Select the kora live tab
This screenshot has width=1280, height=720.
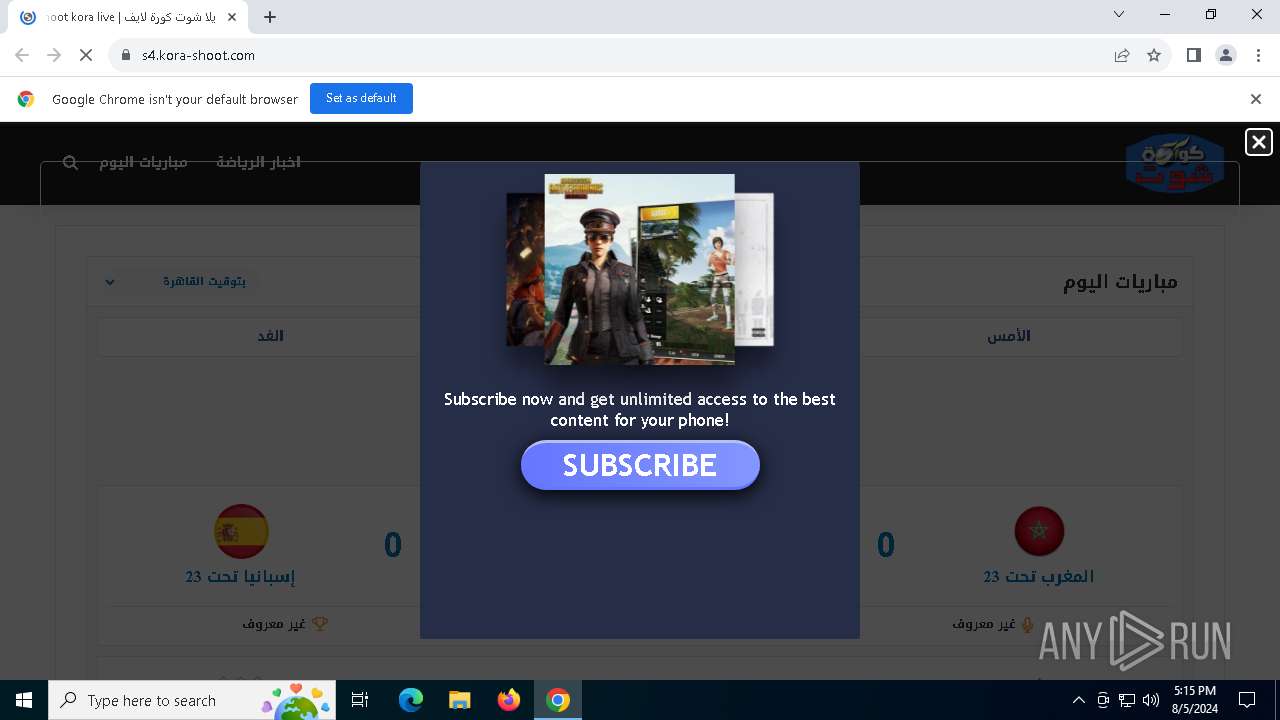128,17
